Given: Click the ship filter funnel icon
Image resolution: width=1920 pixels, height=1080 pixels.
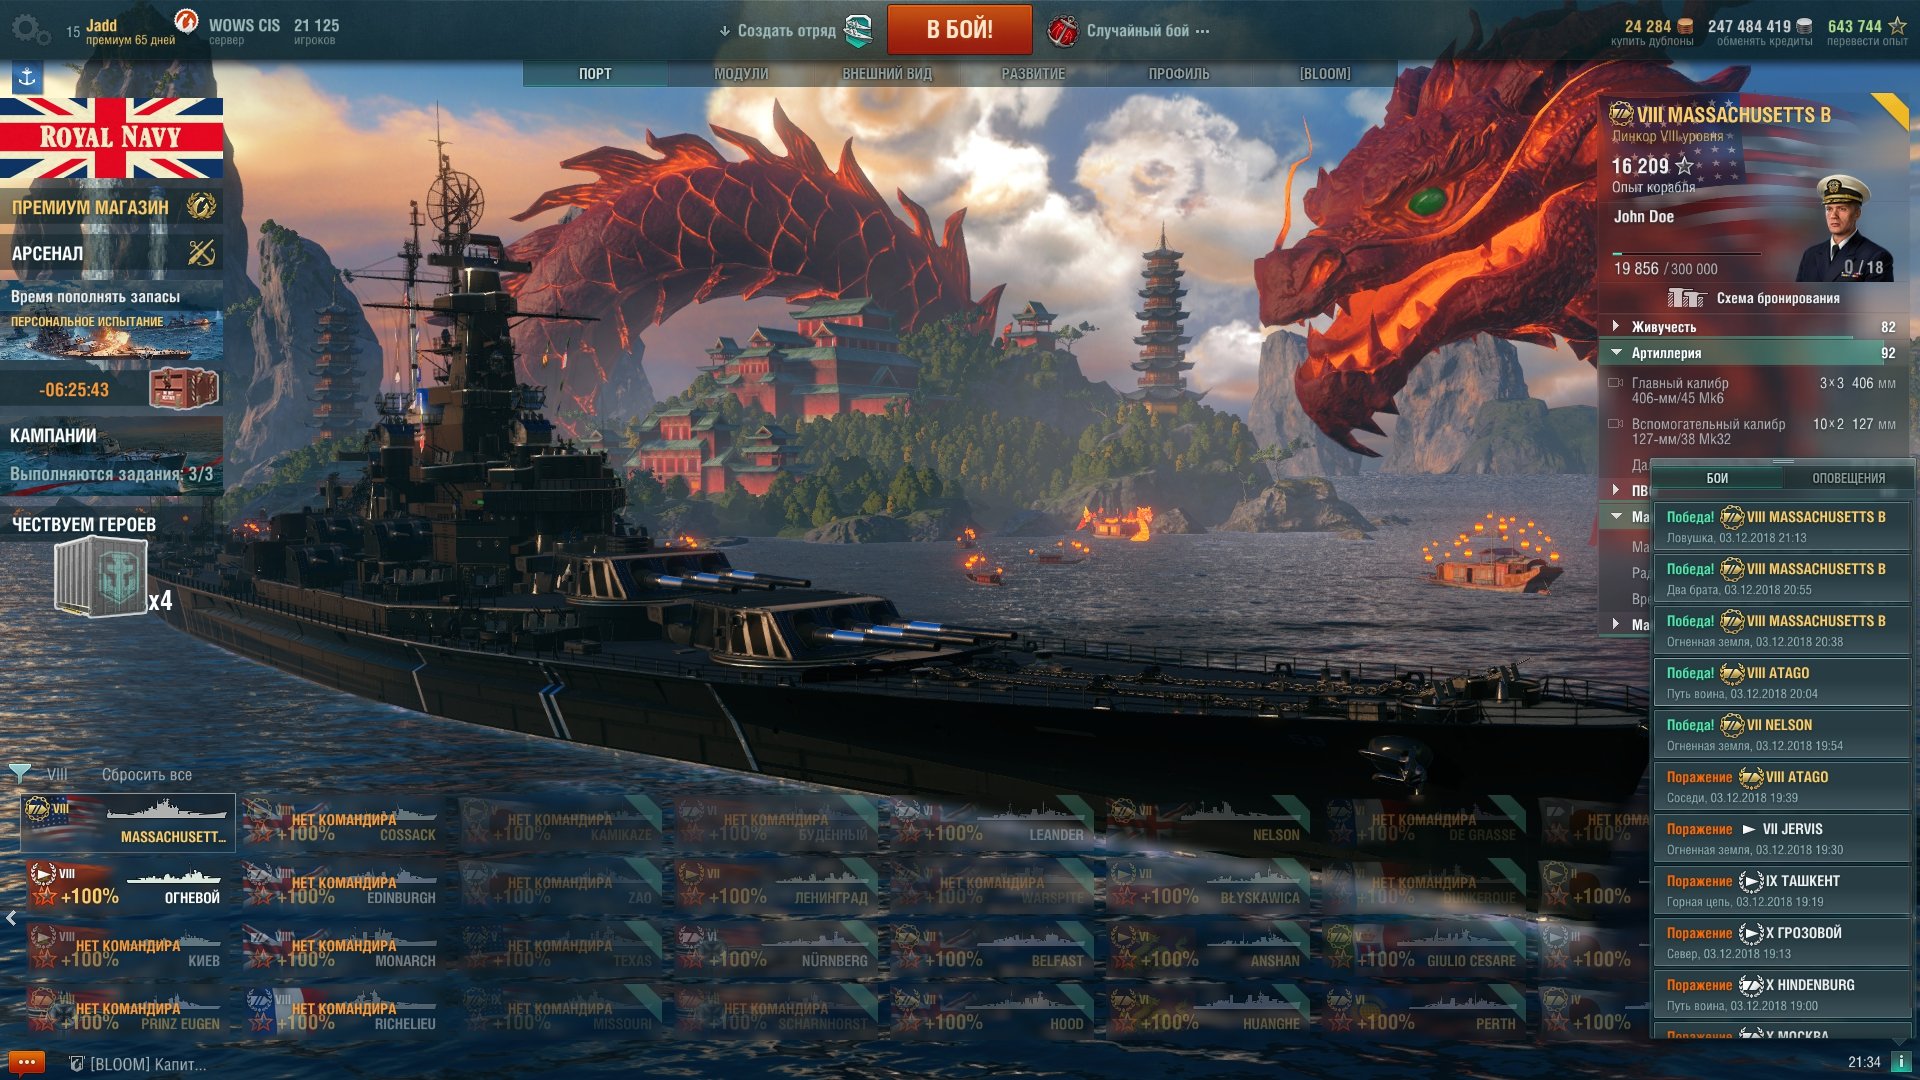Looking at the screenshot, I should click(19, 773).
